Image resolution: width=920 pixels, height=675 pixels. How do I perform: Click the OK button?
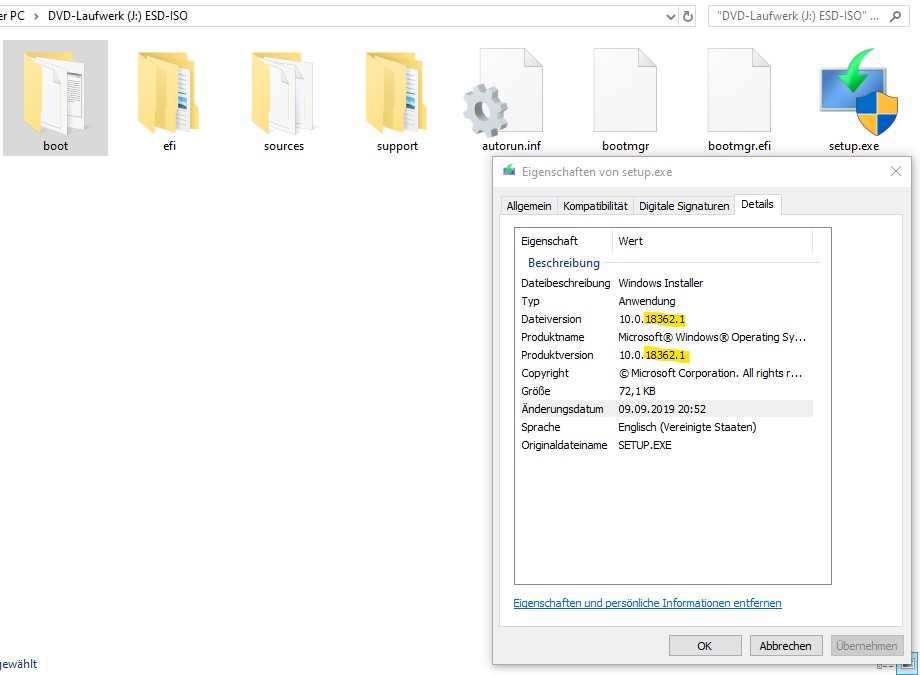coord(705,646)
